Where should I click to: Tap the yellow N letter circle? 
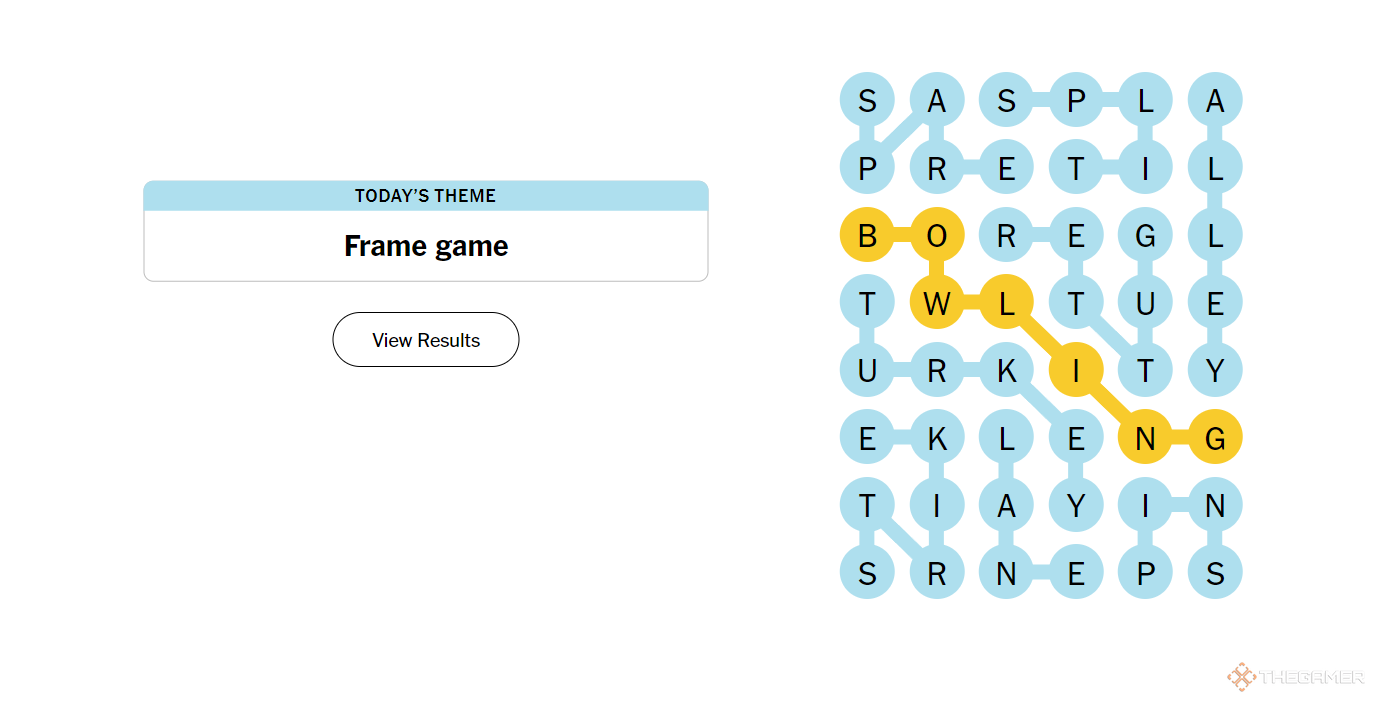[x=1145, y=438]
